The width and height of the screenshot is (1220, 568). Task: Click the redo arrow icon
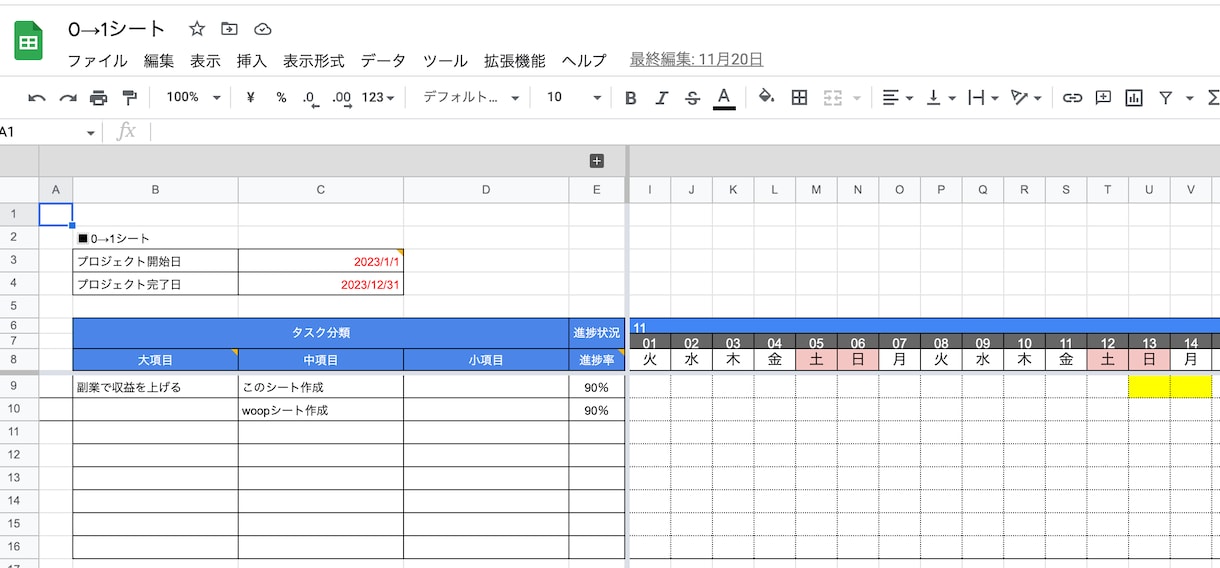(x=68, y=97)
